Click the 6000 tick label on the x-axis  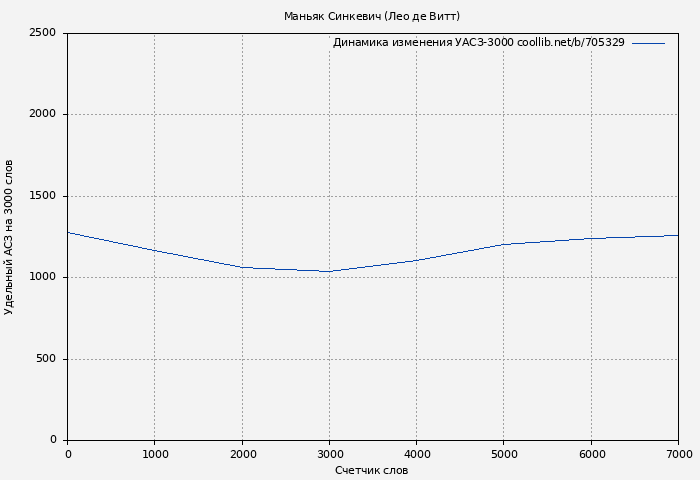point(591,454)
